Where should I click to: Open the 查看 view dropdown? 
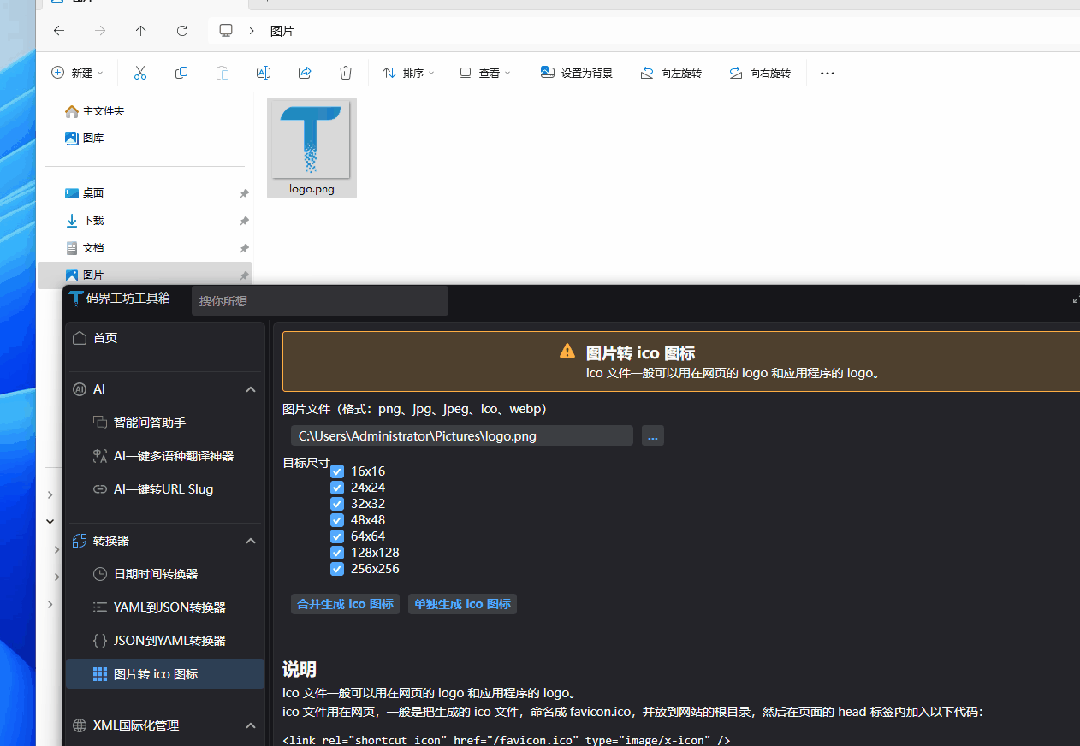(x=485, y=73)
